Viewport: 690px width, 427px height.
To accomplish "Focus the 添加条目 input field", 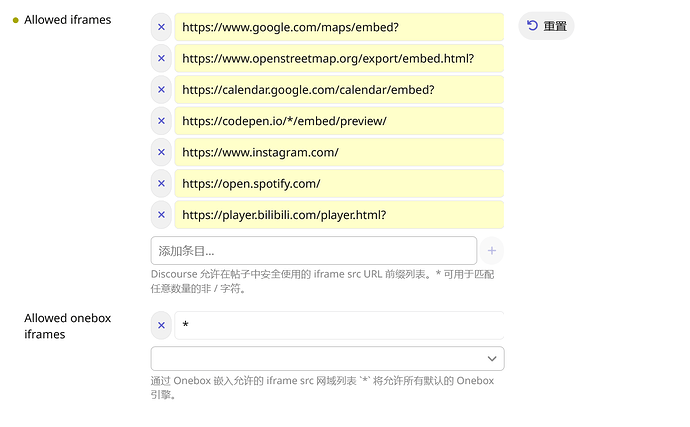I will [314, 250].
